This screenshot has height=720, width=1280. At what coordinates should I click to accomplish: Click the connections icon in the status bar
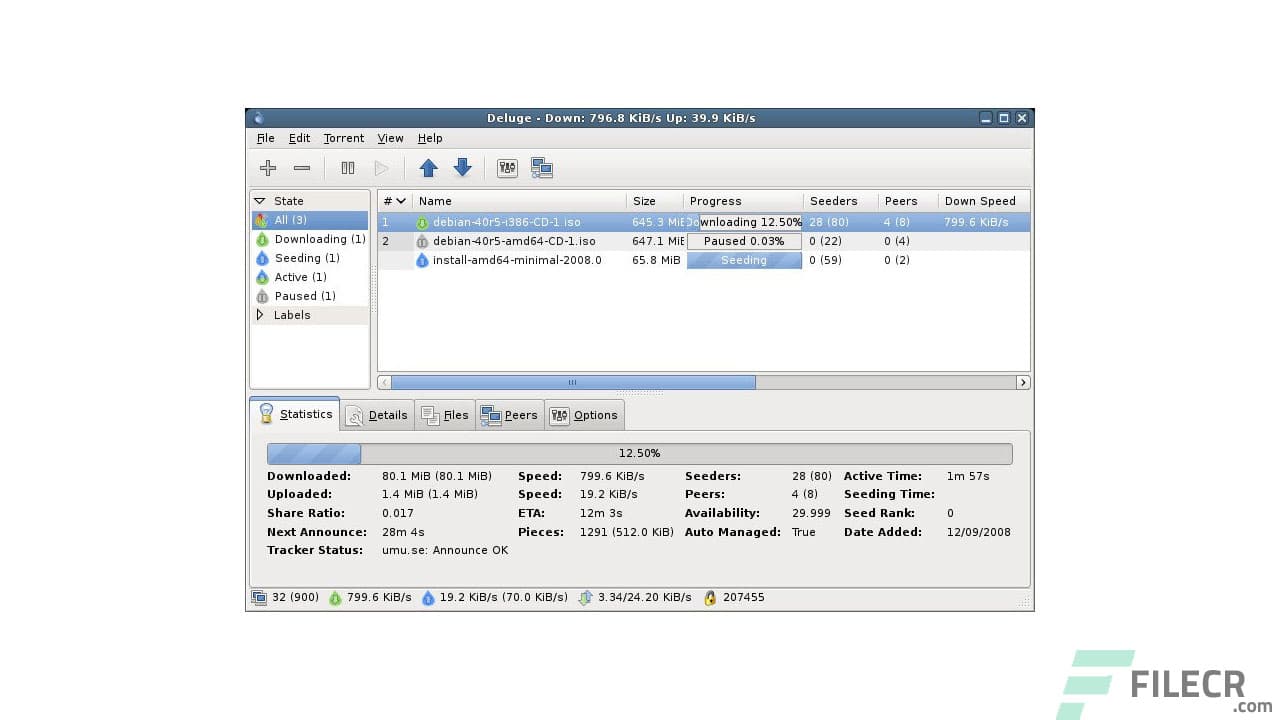pyautogui.click(x=257, y=597)
